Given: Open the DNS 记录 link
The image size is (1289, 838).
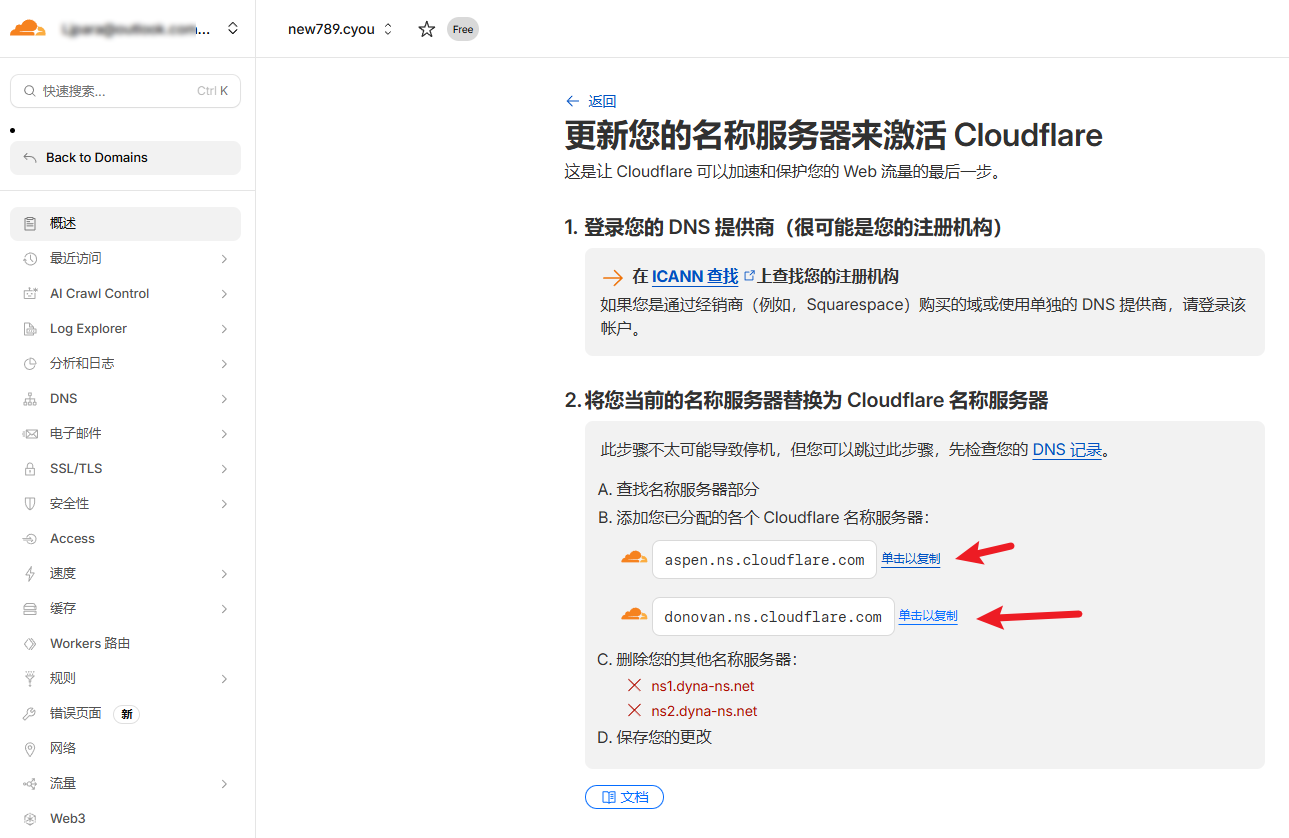Looking at the screenshot, I should [x=1067, y=450].
